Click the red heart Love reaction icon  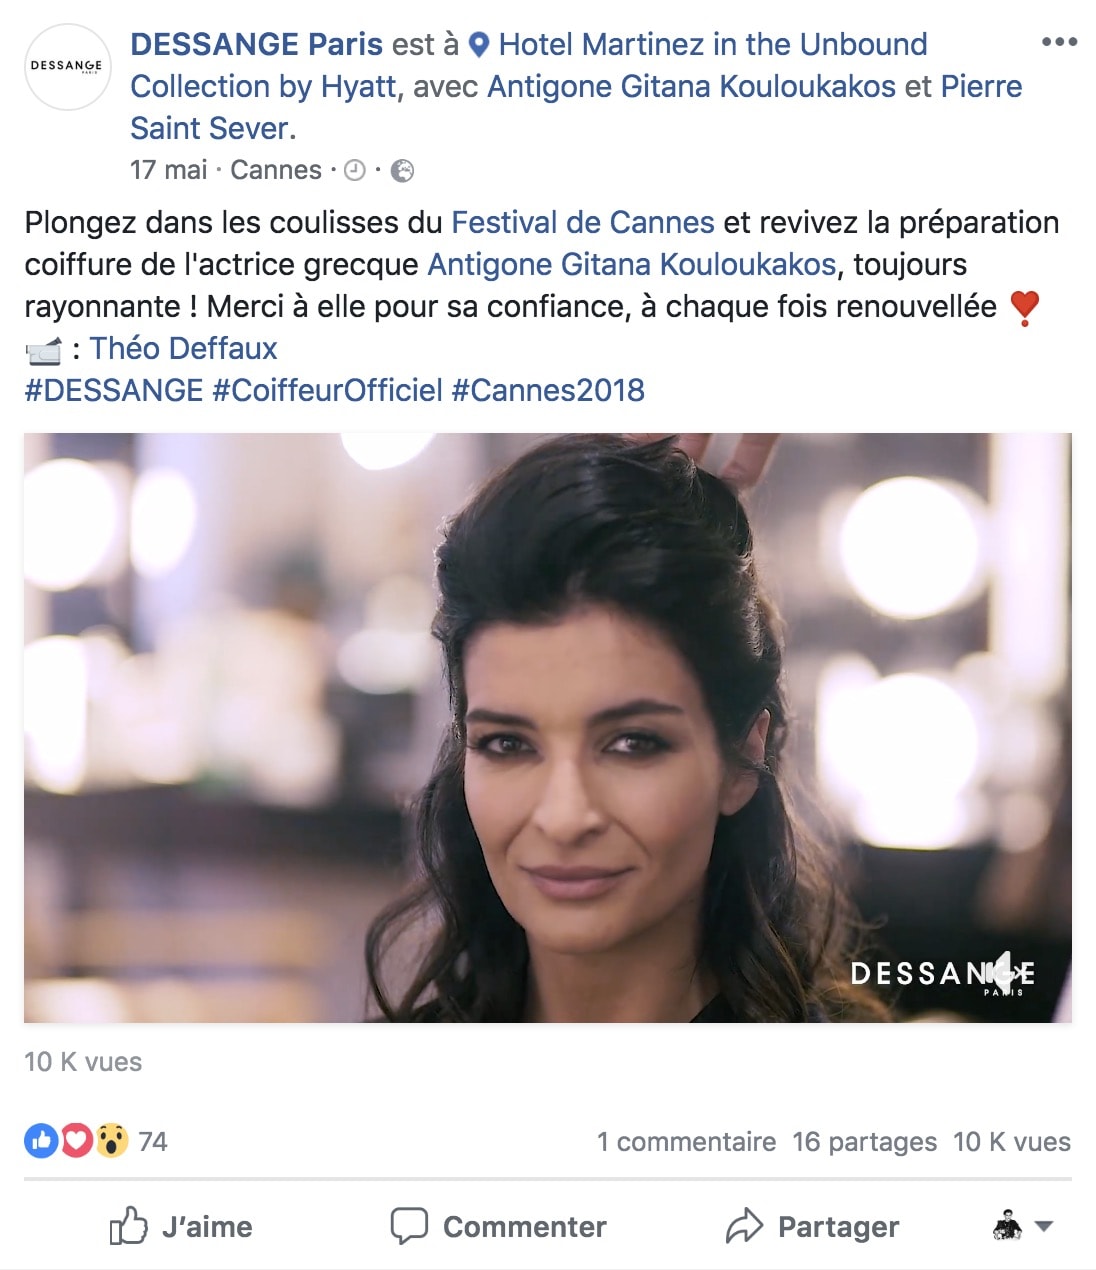coord(76,1141)
